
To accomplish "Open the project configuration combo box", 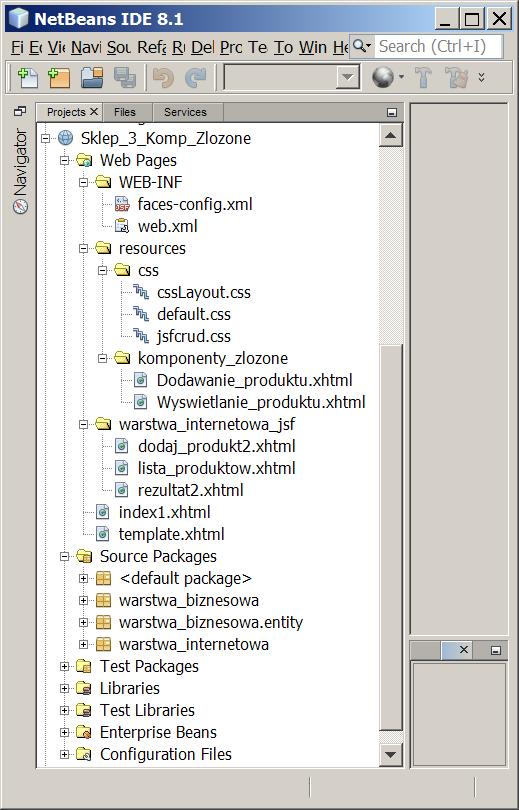I will point(292,77).
